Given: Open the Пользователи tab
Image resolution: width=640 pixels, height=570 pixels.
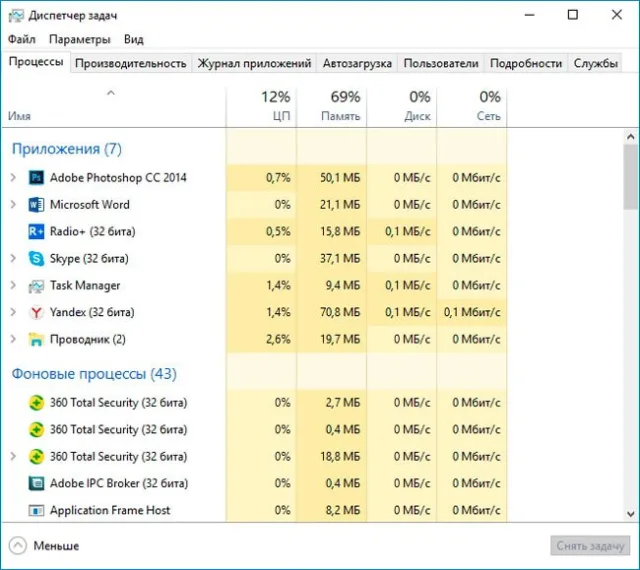Looking at the screenshot, I should [441, 63].
